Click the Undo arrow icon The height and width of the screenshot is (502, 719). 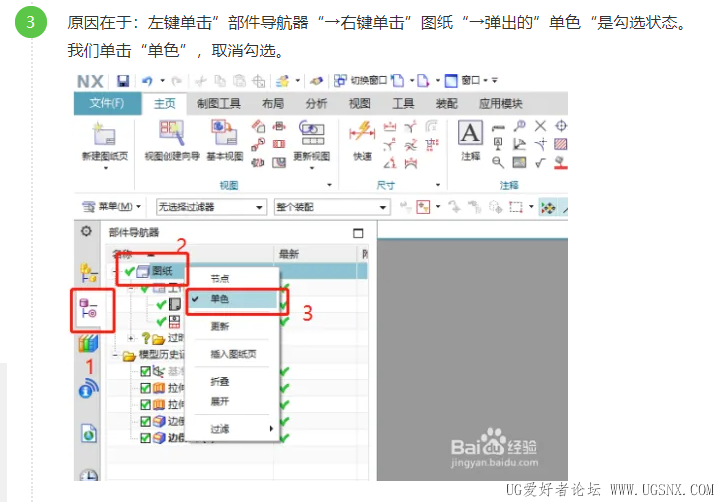tap(147, 81)
